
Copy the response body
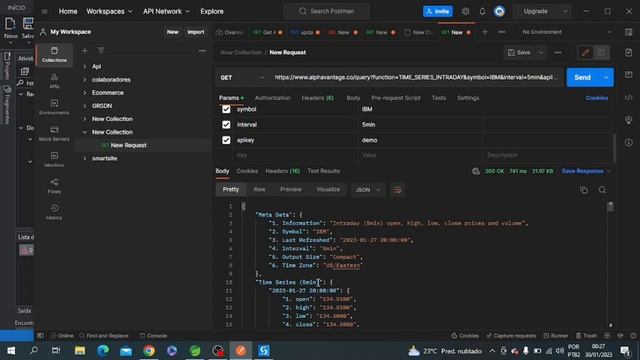pyautogui.click(x=584, y=190)
